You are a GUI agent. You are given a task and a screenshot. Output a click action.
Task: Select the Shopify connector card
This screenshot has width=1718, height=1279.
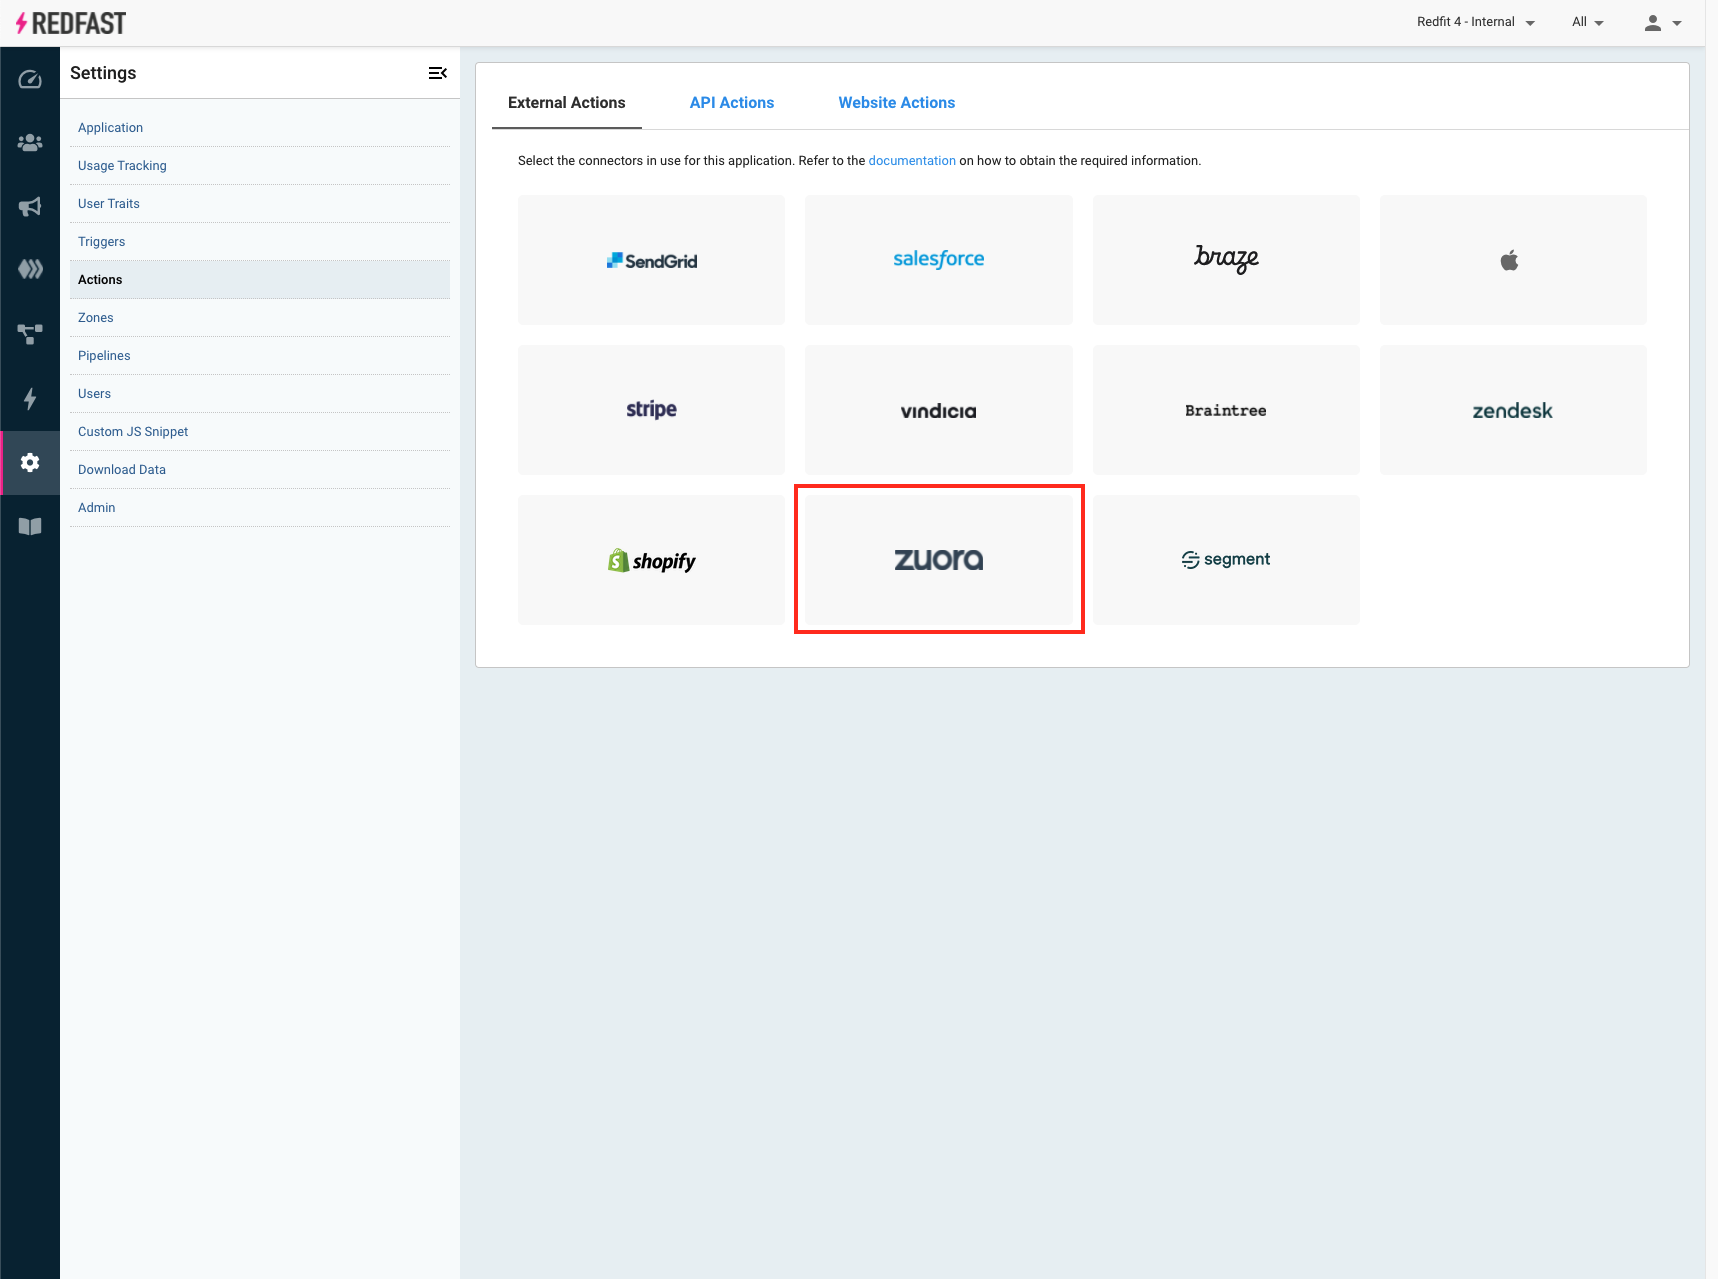click(651, 560)
